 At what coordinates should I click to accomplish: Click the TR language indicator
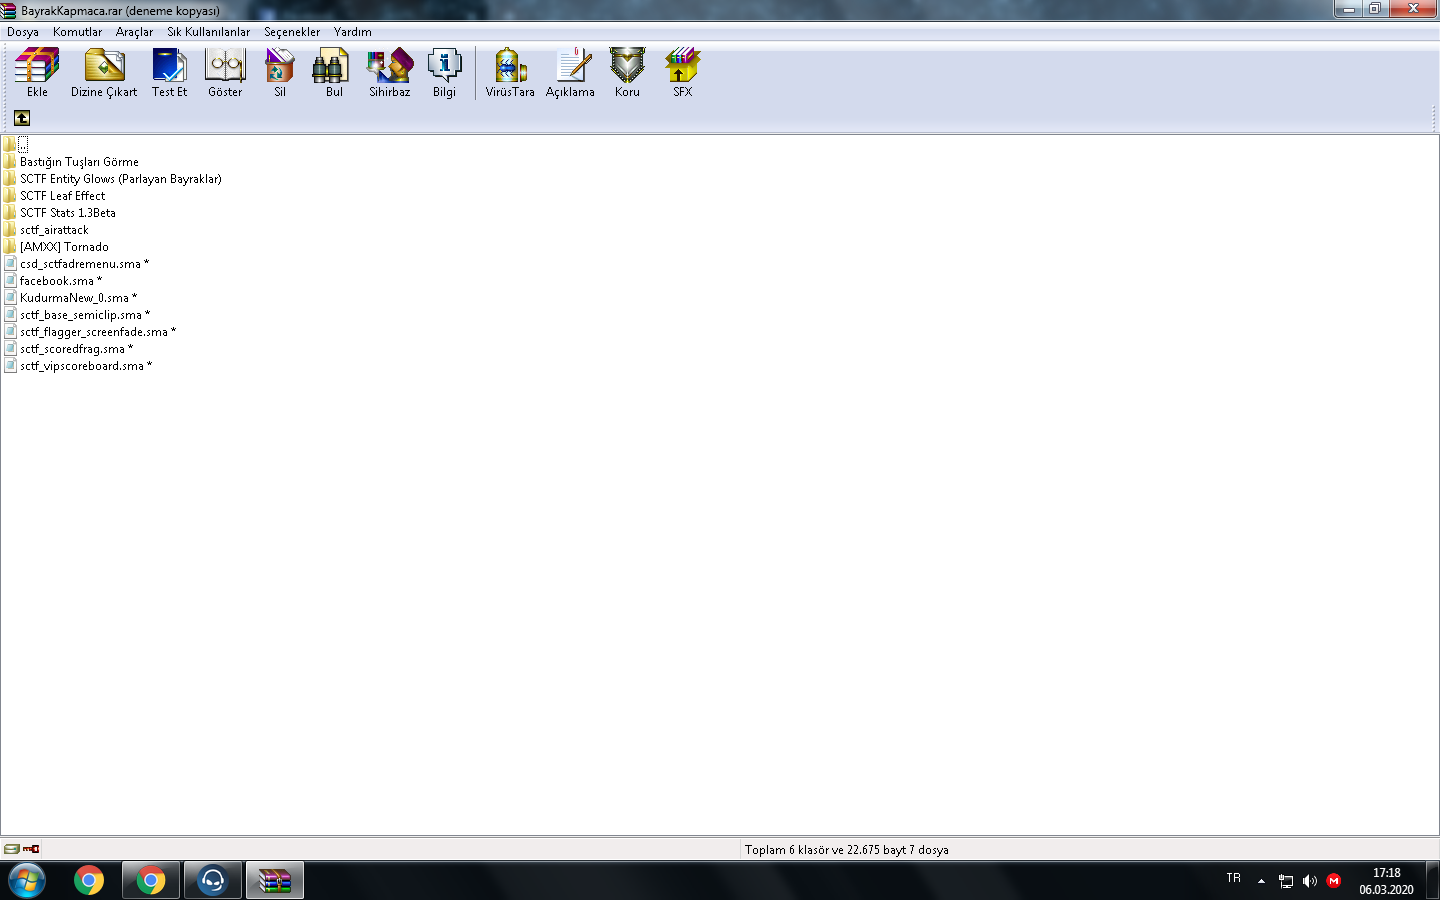[x=1234, y=878]
